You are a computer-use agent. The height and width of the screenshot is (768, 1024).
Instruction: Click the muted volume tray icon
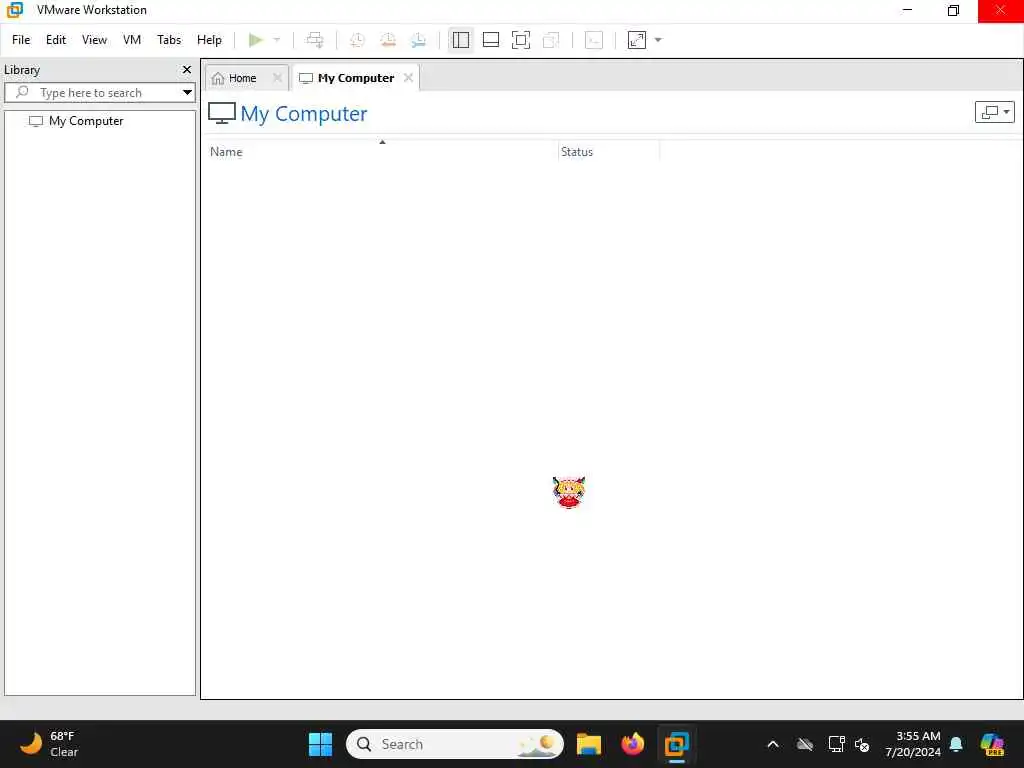(x=862, y=744)
